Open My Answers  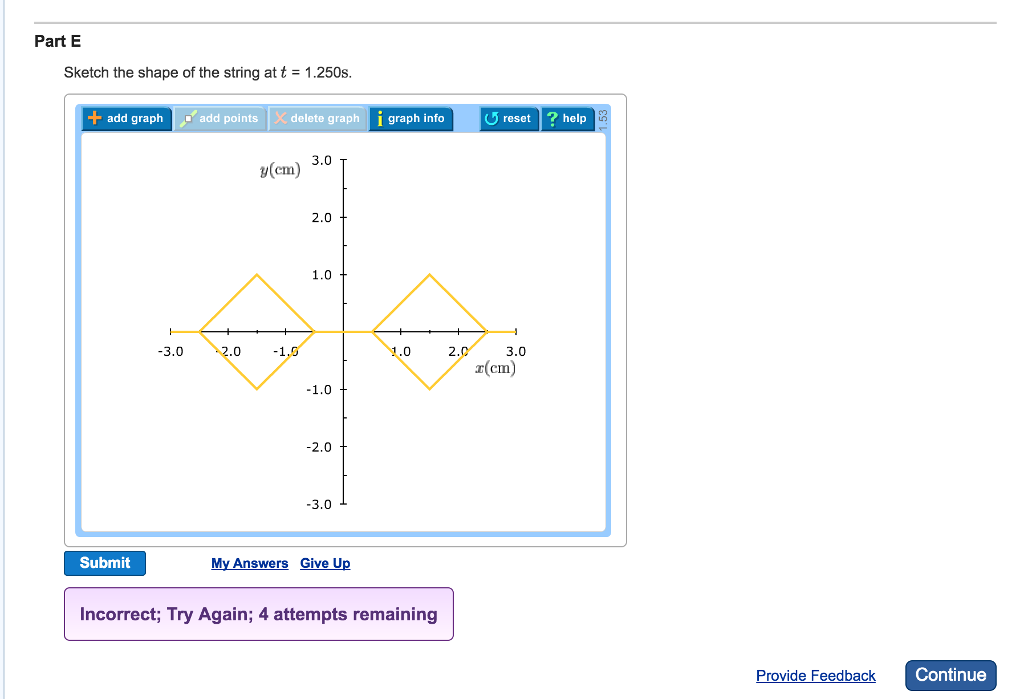tap(249, 563)
